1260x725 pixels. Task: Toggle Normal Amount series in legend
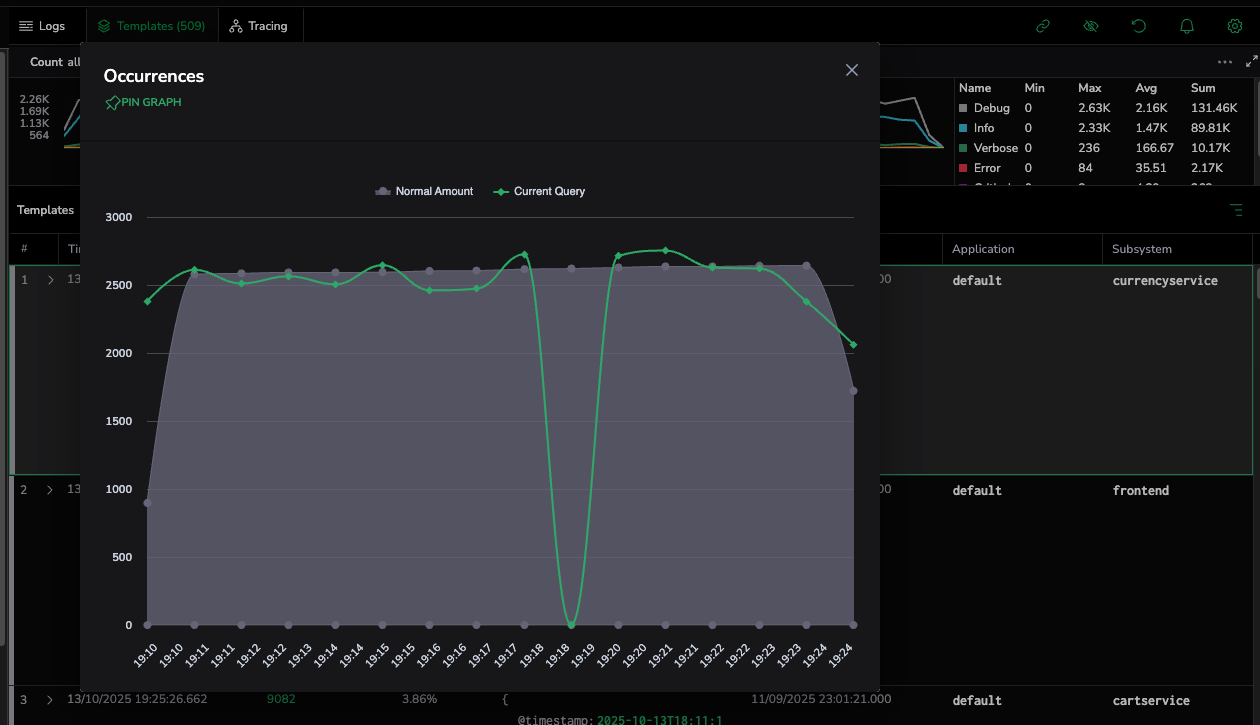pos(424,191)
